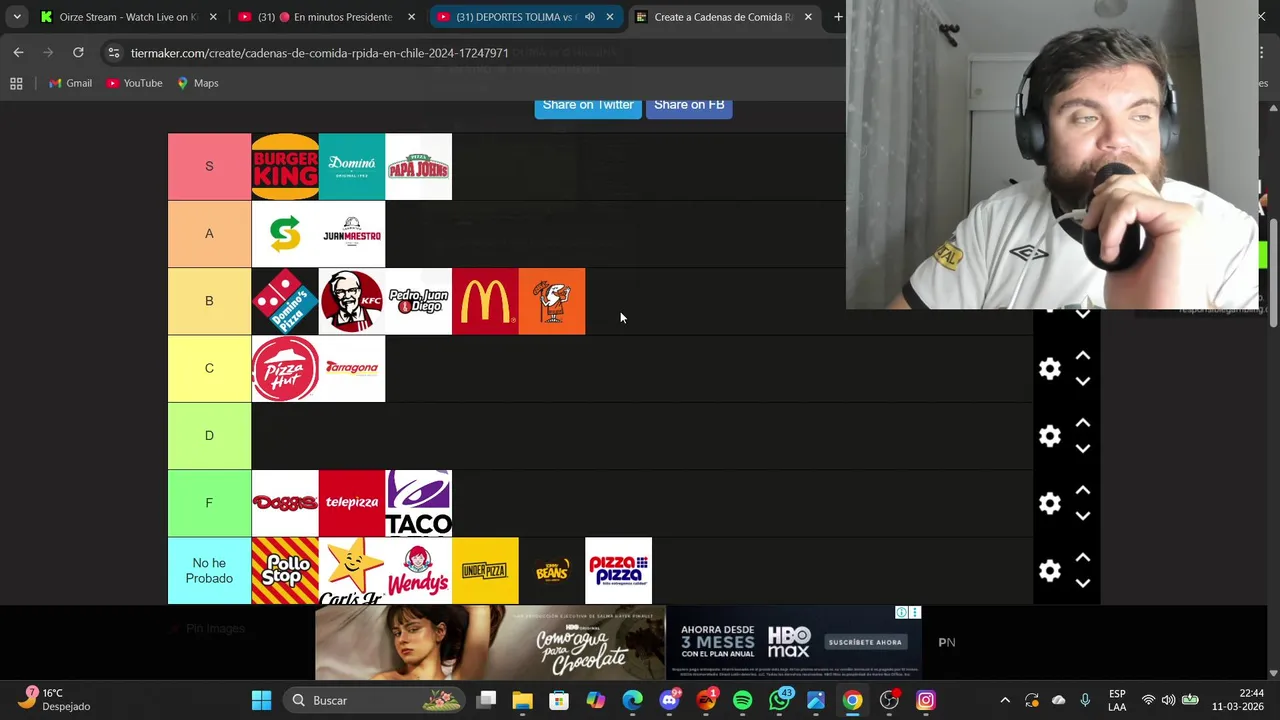Screen dimensions: 1280x720
Task: Open settings gear for the D tier row
Action: click(1049, 436)
